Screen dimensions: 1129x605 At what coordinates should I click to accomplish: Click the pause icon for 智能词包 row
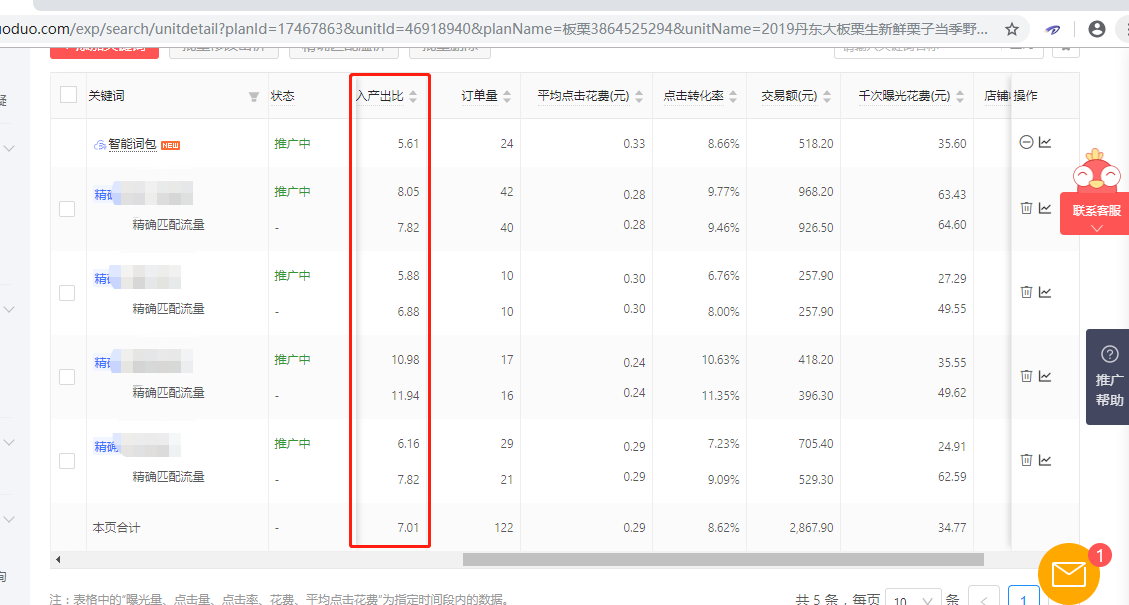(1027, 143)
